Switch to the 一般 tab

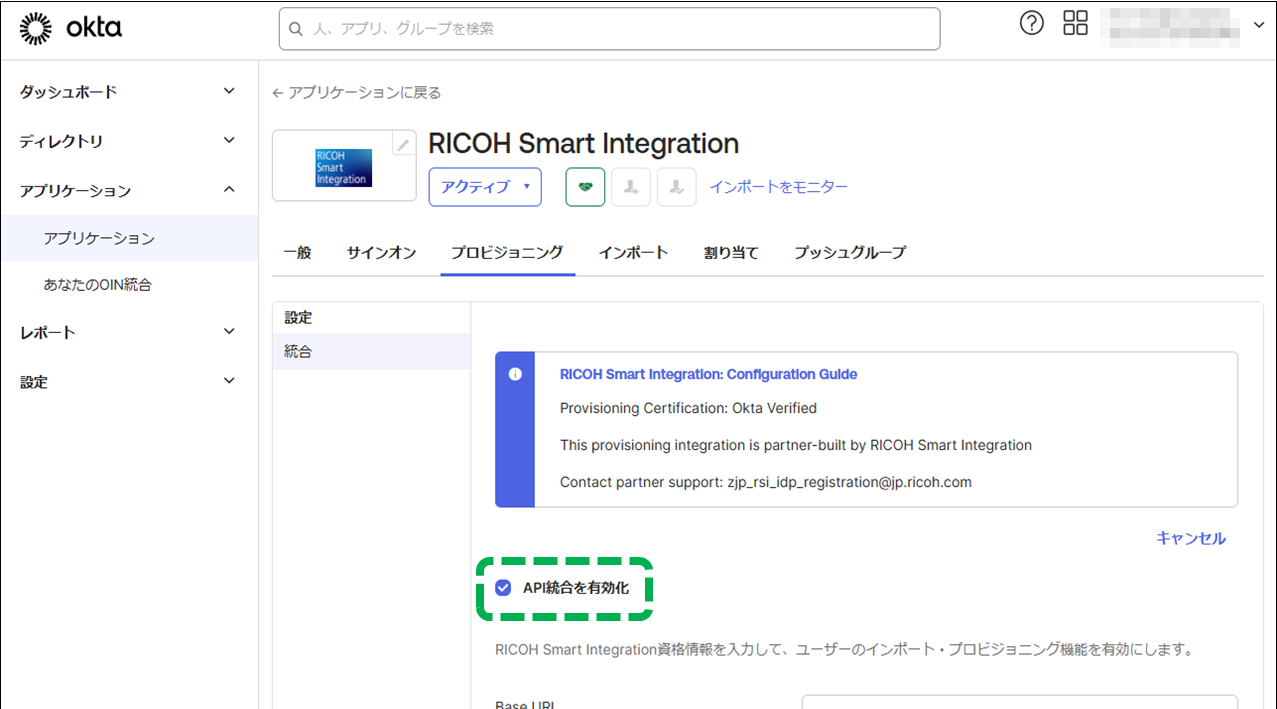[297, 253]
